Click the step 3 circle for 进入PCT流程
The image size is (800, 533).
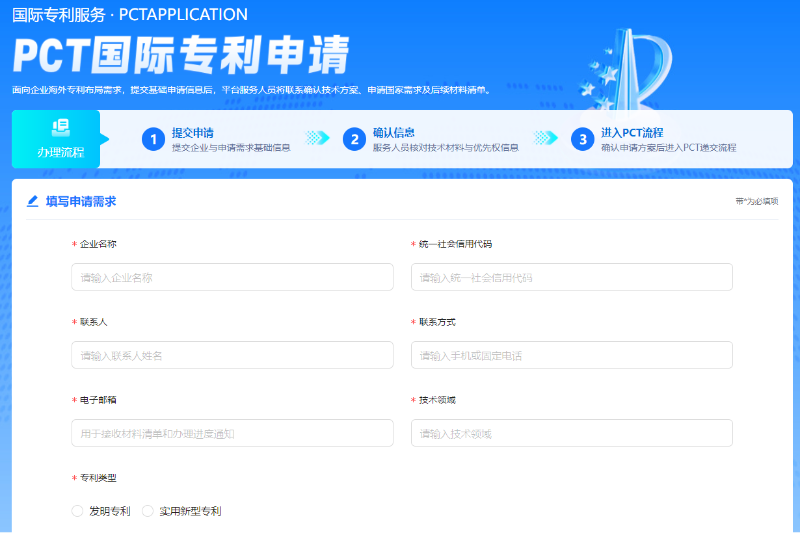[582, 139]
